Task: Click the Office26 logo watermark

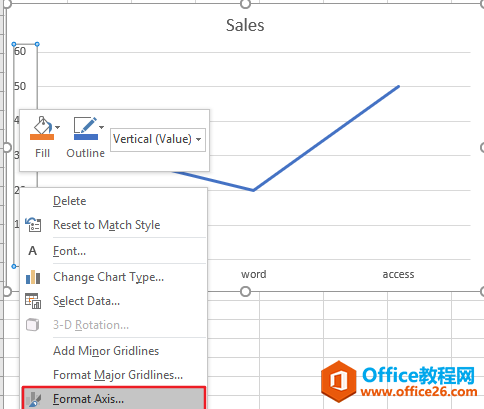Action: coord(399,382)
